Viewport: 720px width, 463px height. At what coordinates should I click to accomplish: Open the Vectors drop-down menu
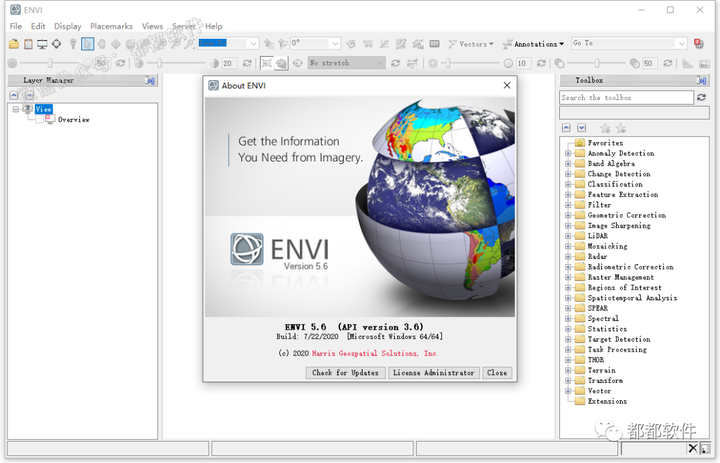click(x=471, y=44)
